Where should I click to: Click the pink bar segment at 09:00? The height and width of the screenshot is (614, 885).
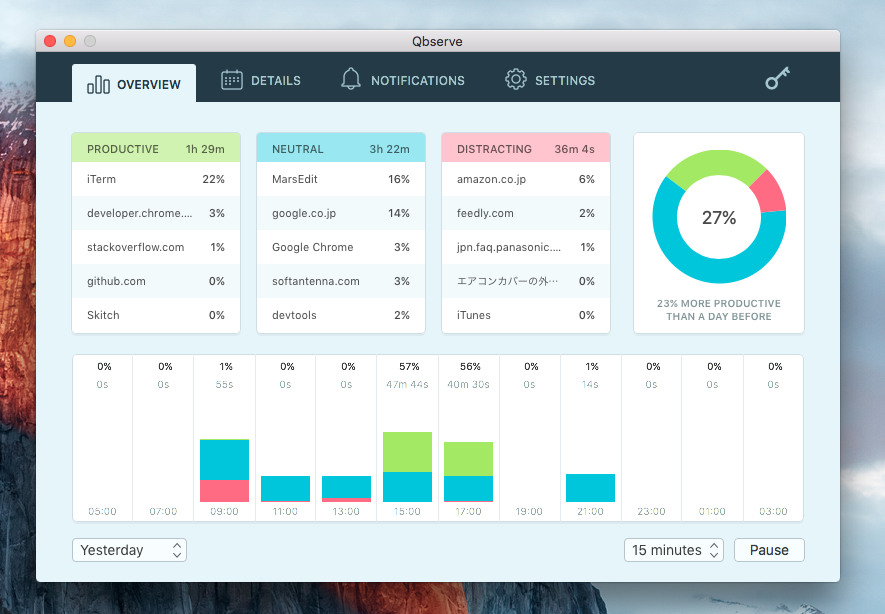point(224,490)
